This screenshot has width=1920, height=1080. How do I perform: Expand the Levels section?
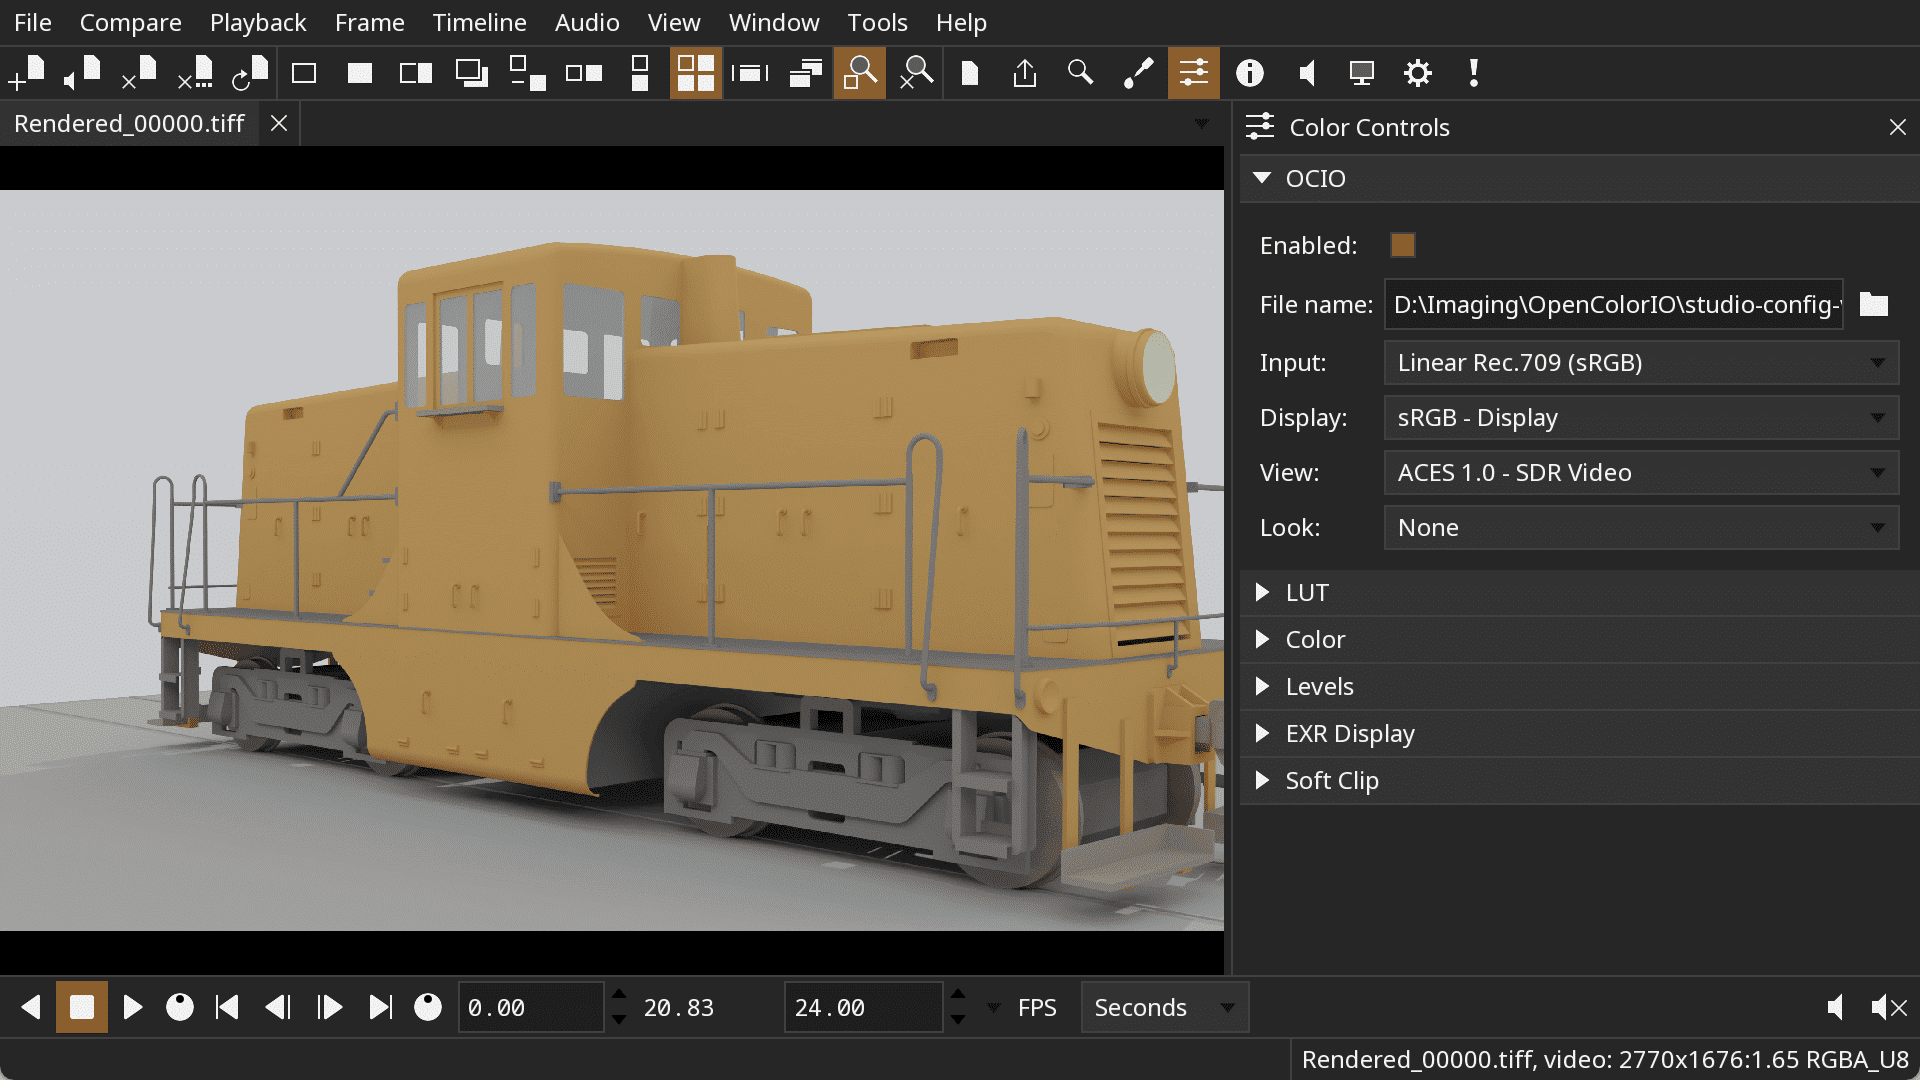click(x=1320, y=686)
